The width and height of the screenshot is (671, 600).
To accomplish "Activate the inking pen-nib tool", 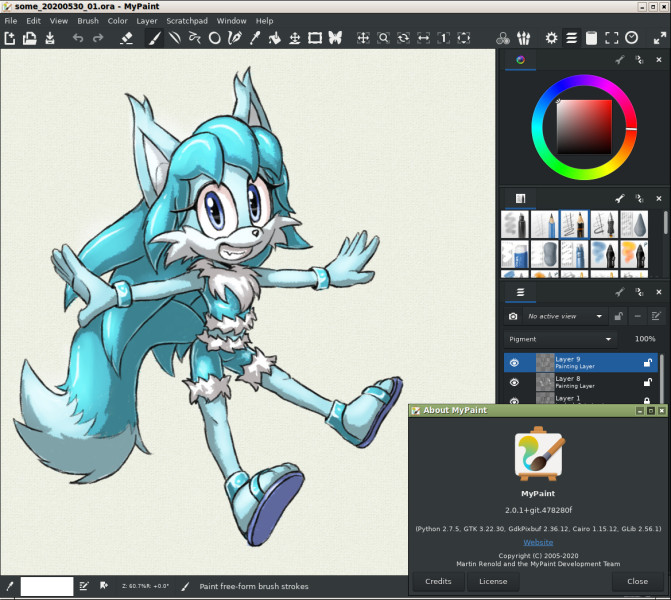I will click(x=235, y=38).
